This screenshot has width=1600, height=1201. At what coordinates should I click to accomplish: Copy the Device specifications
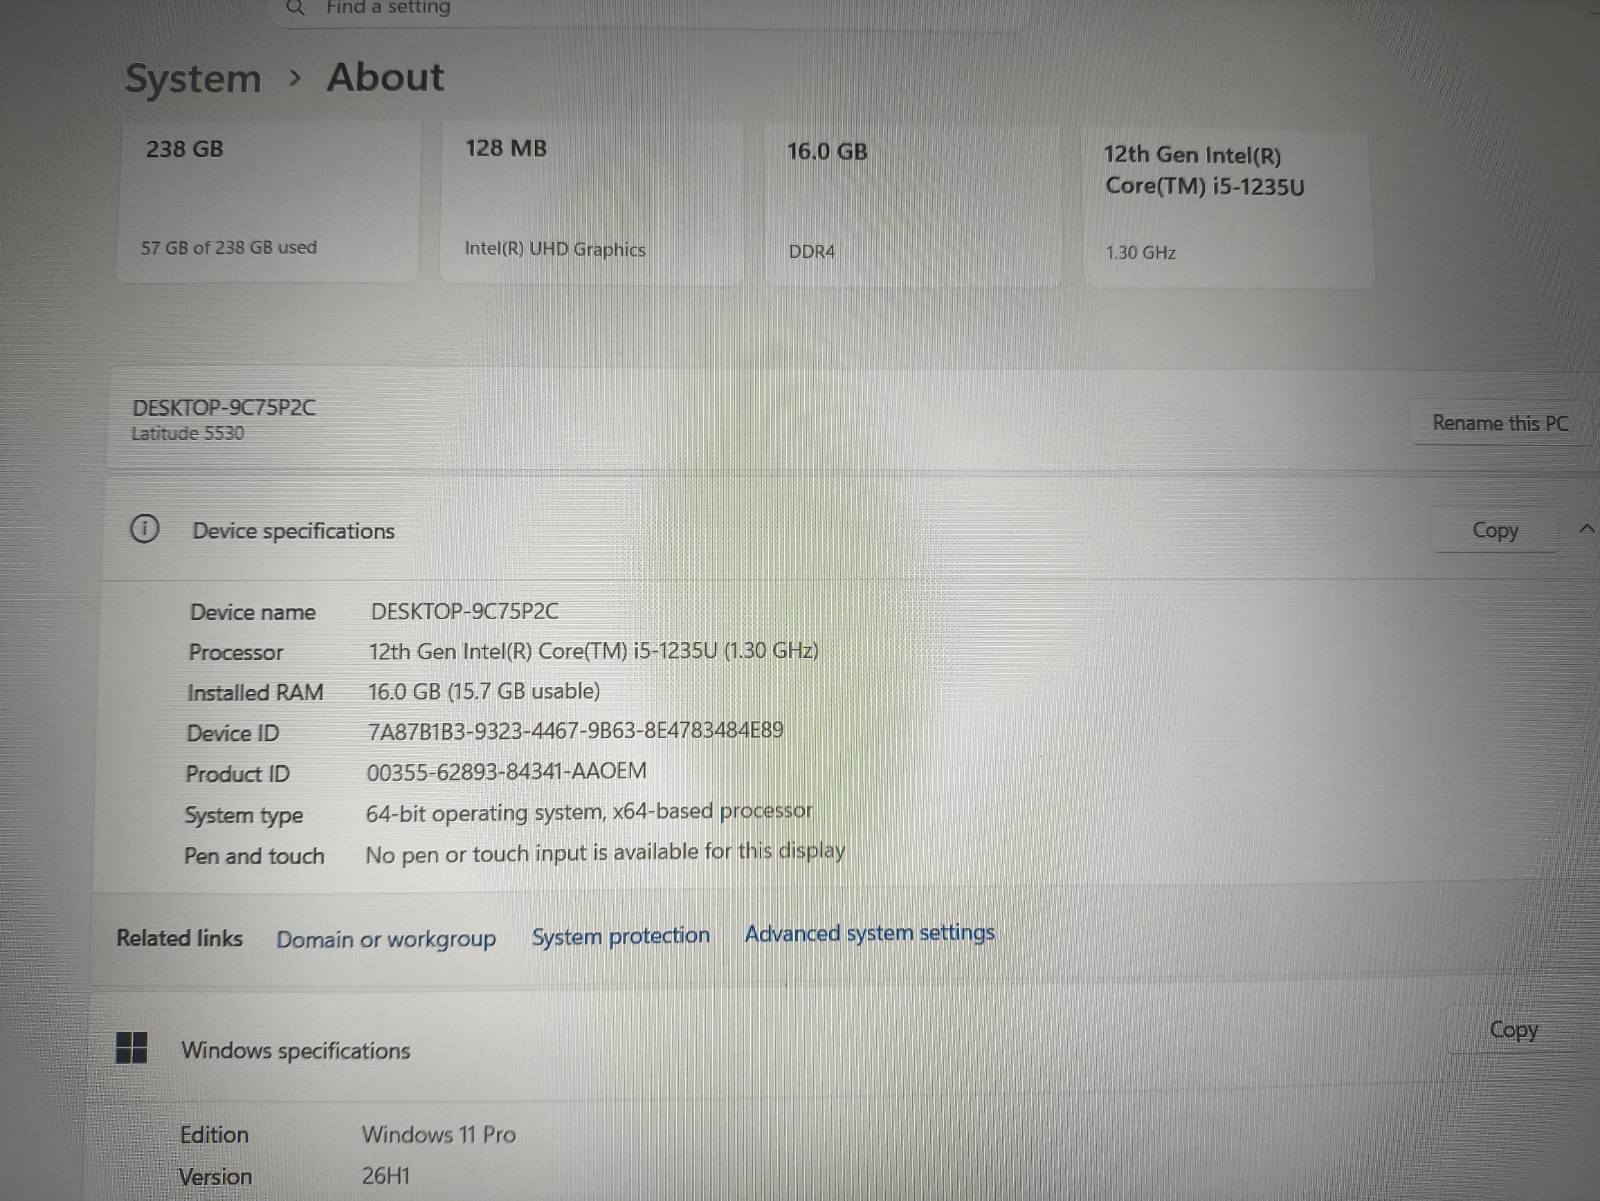(x=1495, y=530)
